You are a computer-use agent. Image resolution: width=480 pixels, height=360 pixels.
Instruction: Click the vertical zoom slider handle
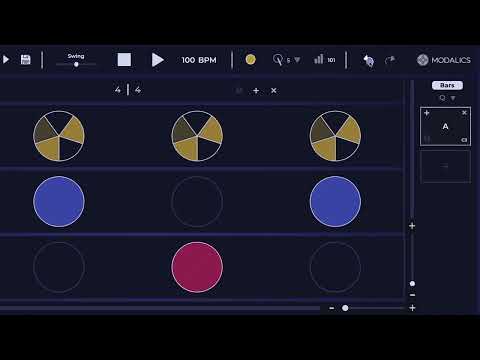point(412,284)
